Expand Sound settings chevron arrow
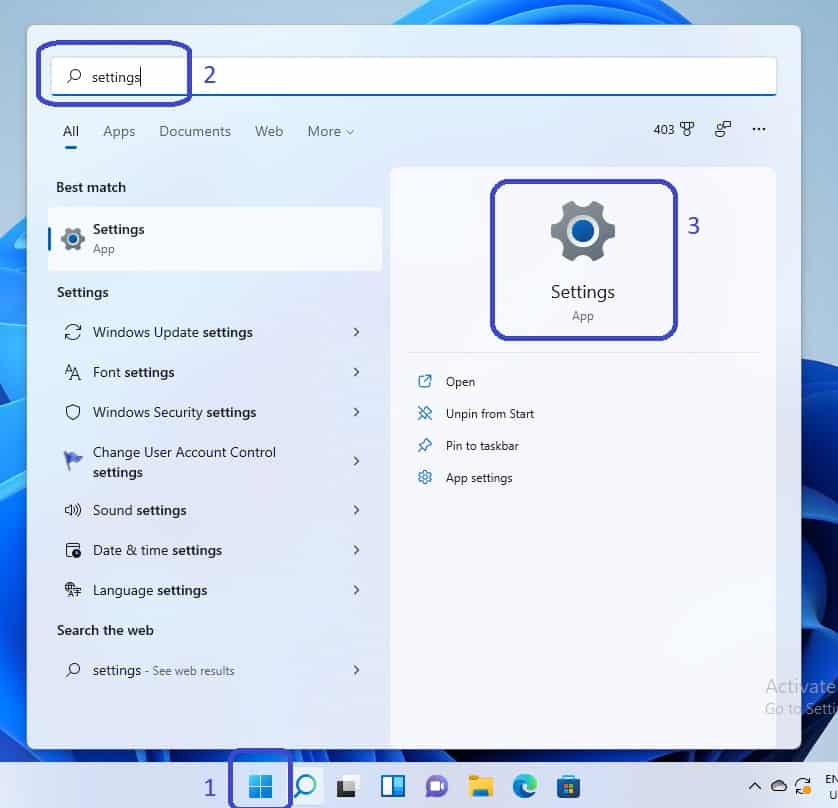The image size is (838, 808). click(x=356, y=510)
